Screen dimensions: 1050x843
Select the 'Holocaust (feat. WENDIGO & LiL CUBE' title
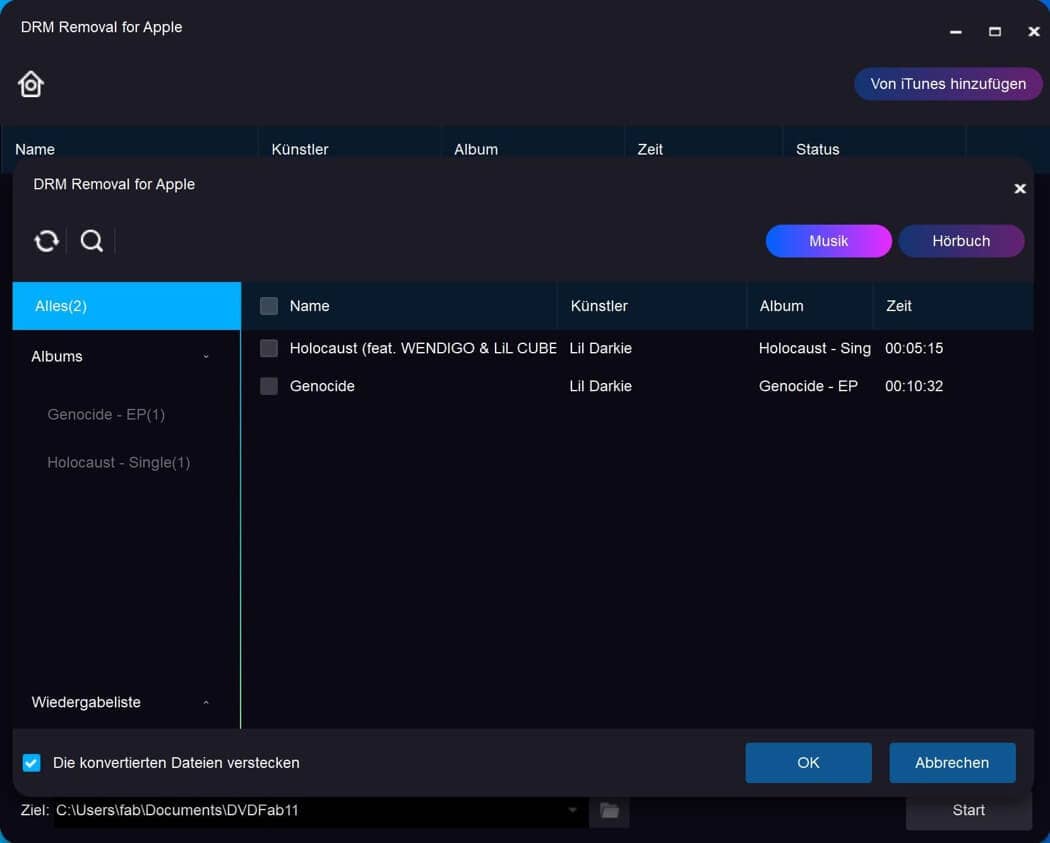pyautogui.click(x=423, y=348)
